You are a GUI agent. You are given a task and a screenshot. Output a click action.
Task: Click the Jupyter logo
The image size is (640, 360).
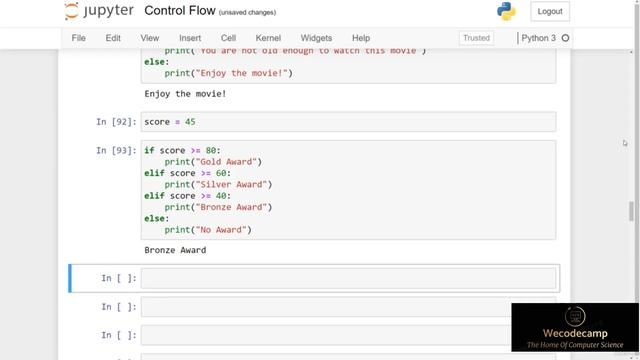pyautogui.click(x=99, y=11)
